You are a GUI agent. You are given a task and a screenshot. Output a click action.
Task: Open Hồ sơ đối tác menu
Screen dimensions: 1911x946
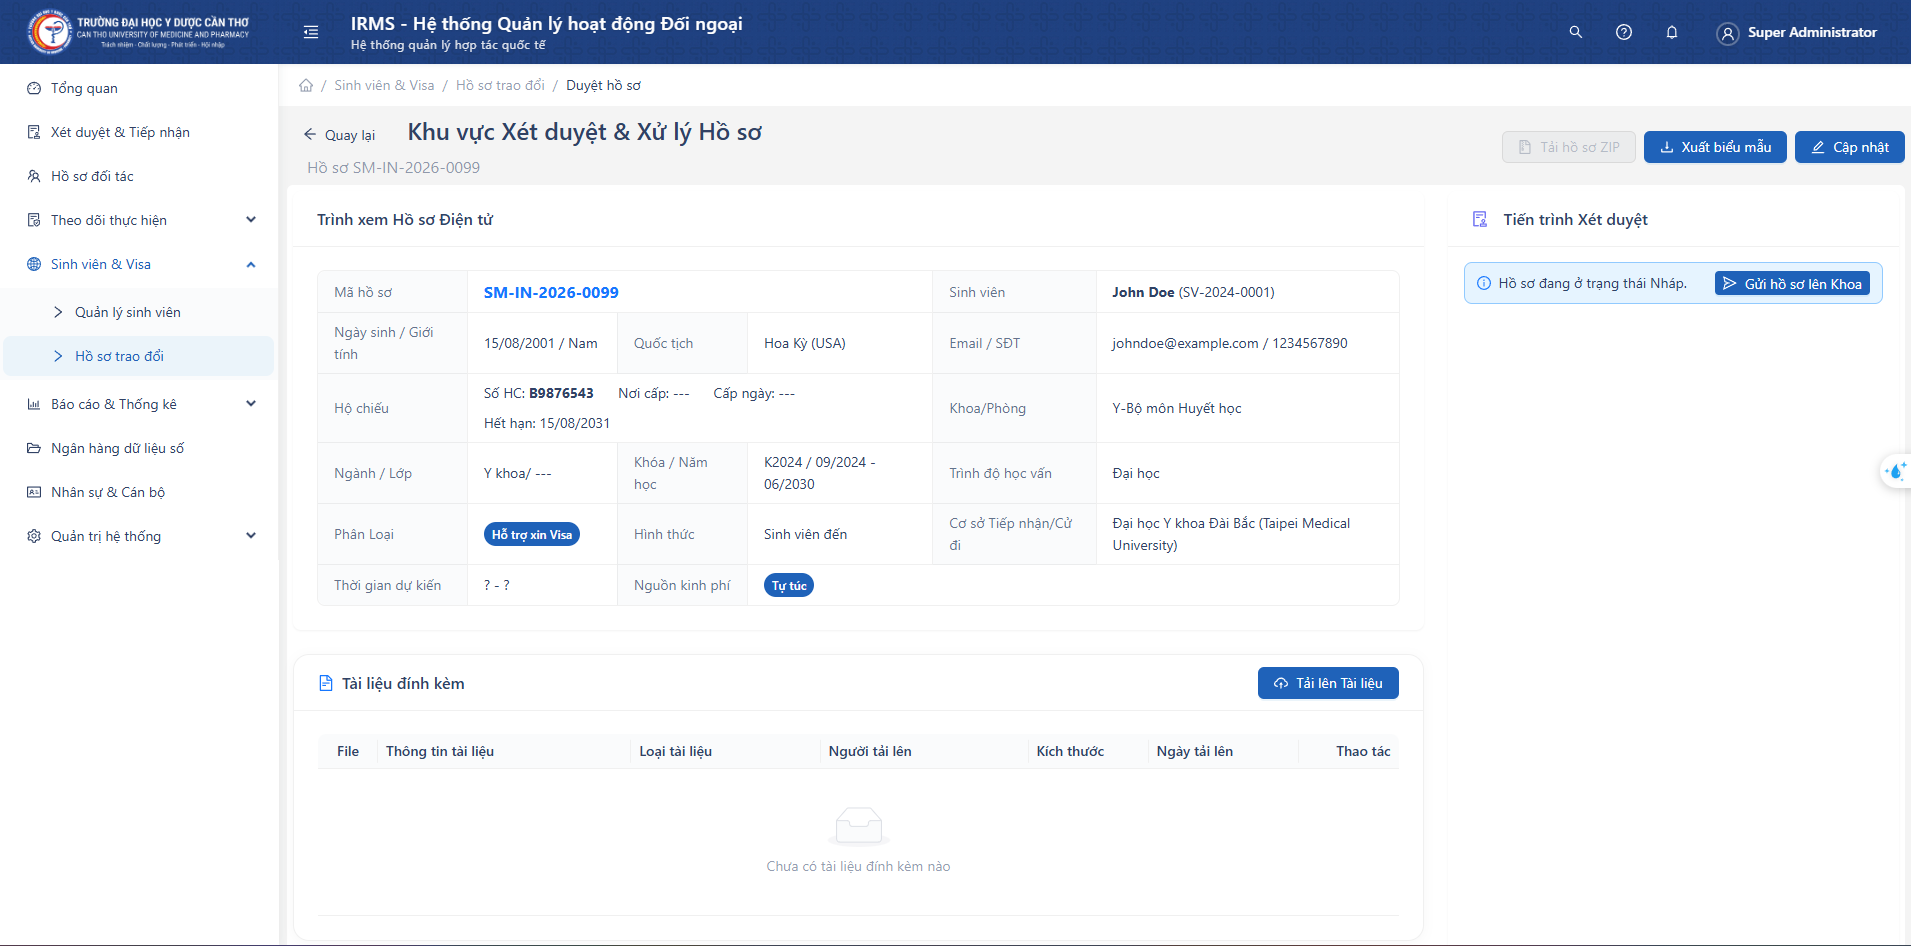point(139,176)
